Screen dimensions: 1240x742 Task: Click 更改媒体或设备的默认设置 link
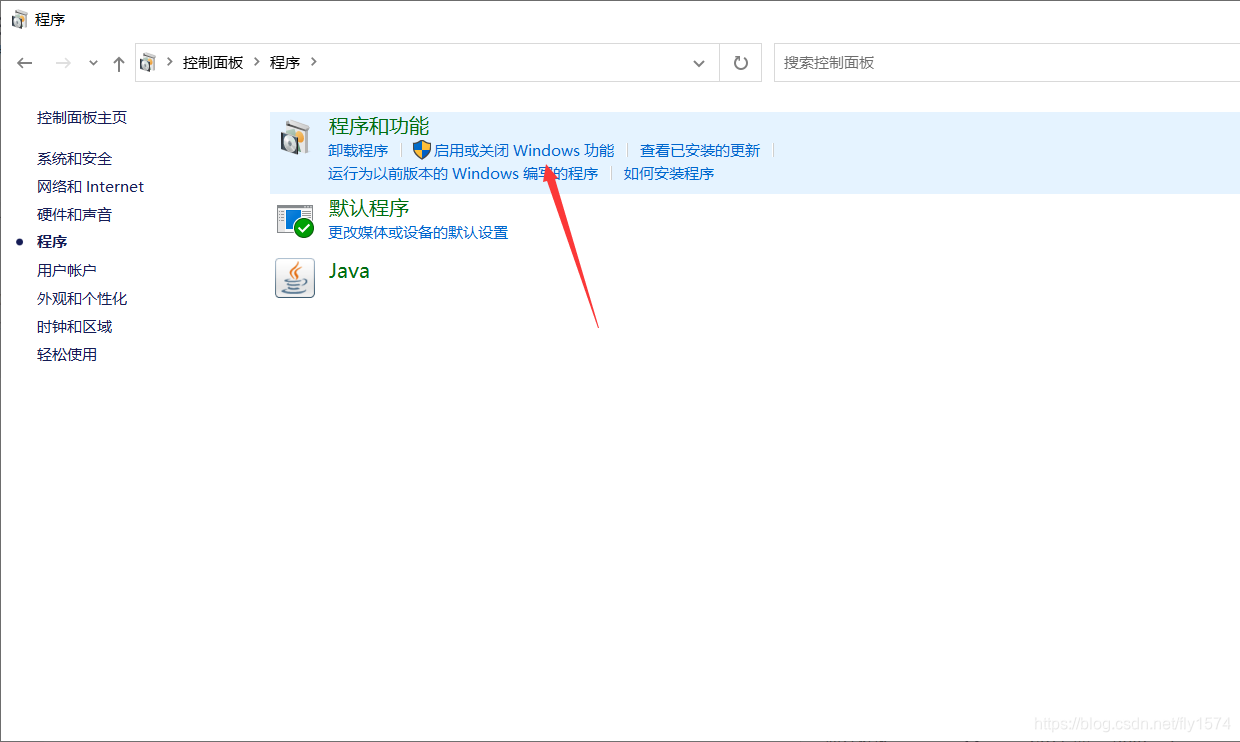[x=418, y=233]
